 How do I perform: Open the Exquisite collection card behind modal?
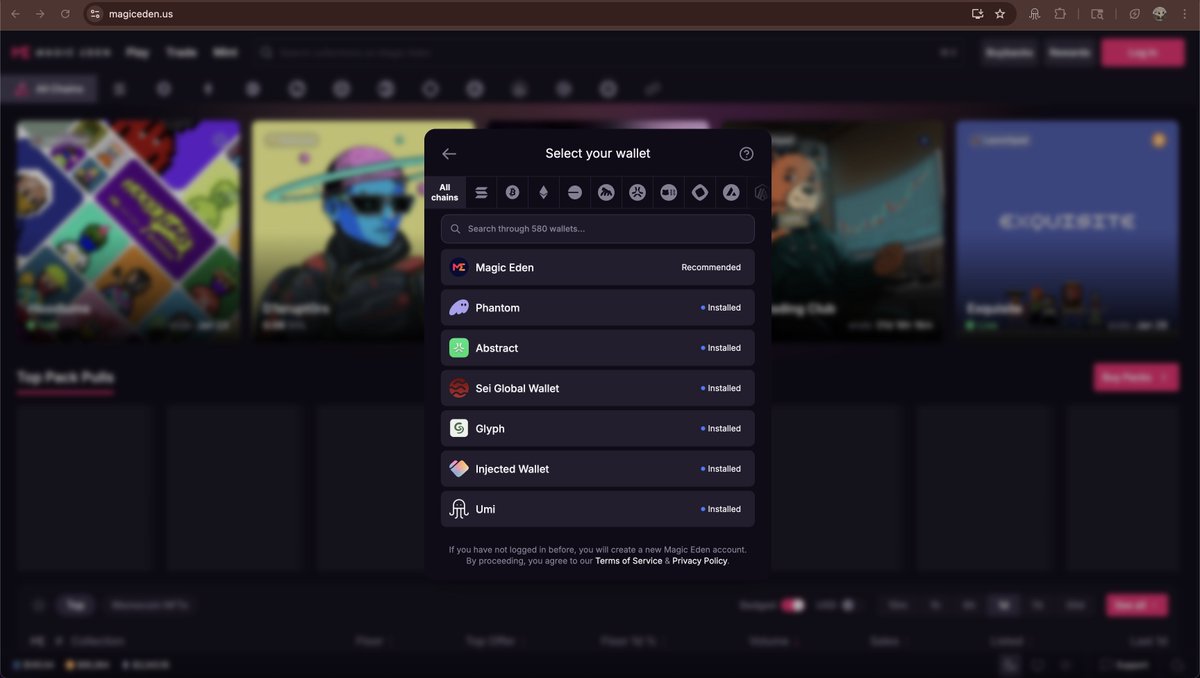coord(1067,230)
